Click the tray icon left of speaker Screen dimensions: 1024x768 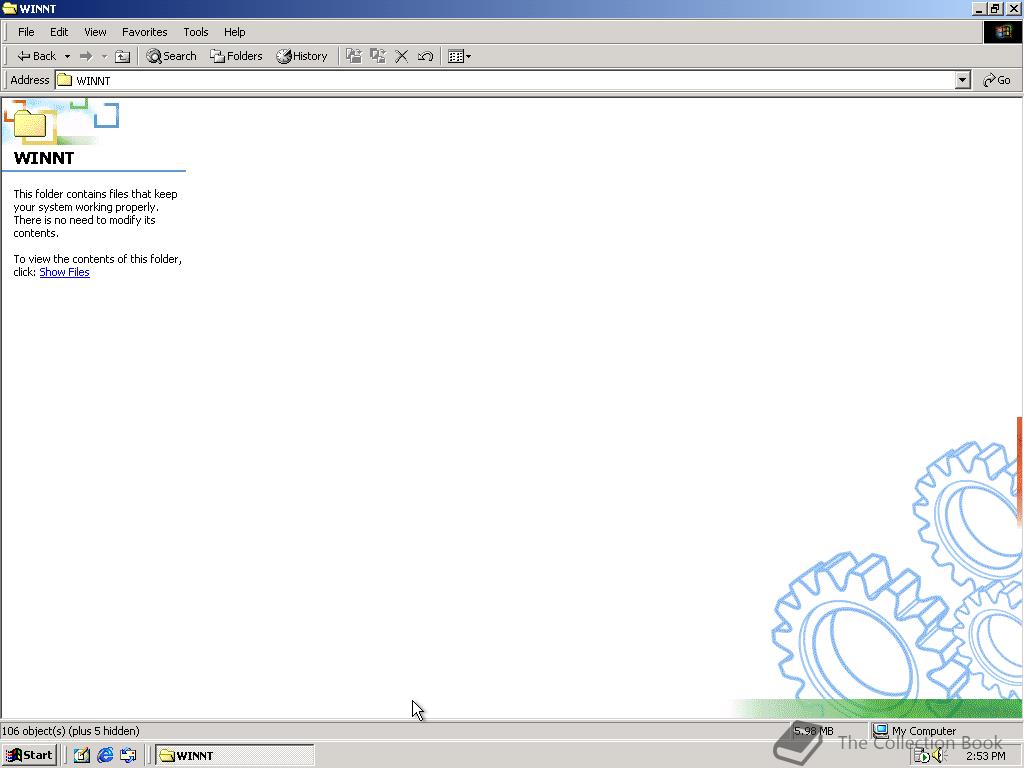click(921, 756)
